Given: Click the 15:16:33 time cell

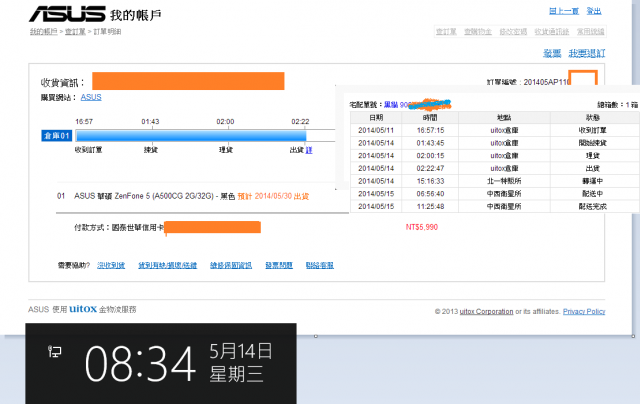Looking at the screenshot, I should [x=430, y=181].
